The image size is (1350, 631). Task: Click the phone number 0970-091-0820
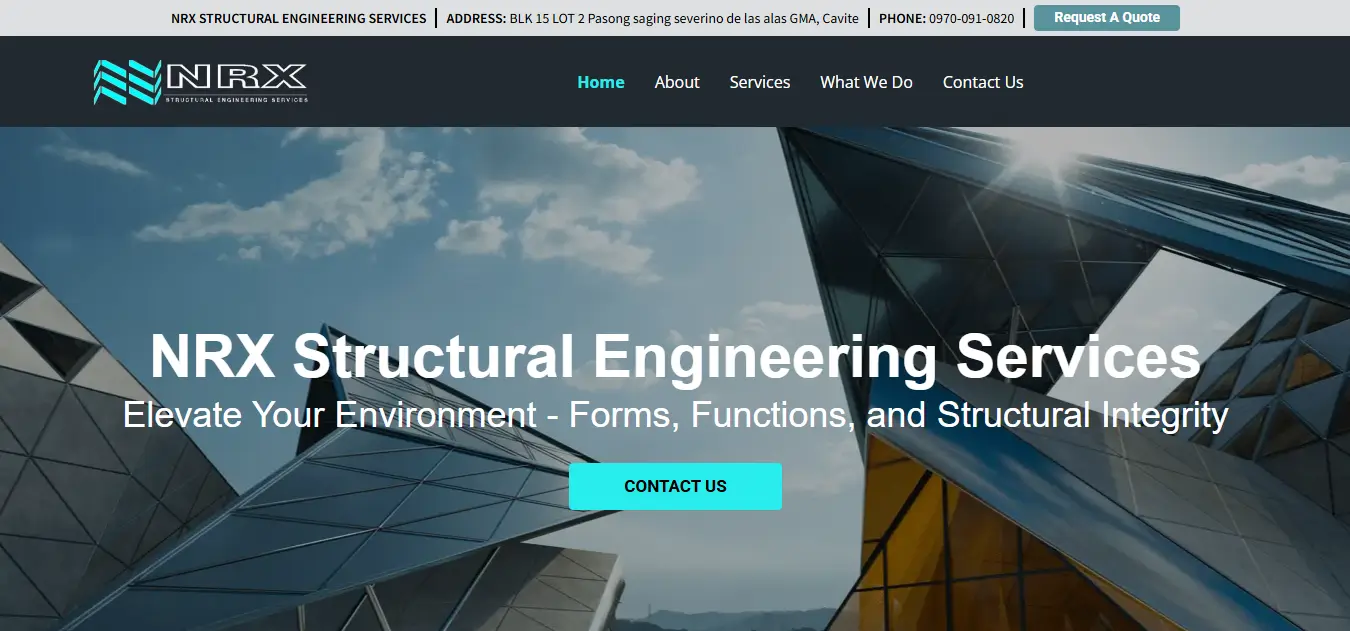click(971, 18)
